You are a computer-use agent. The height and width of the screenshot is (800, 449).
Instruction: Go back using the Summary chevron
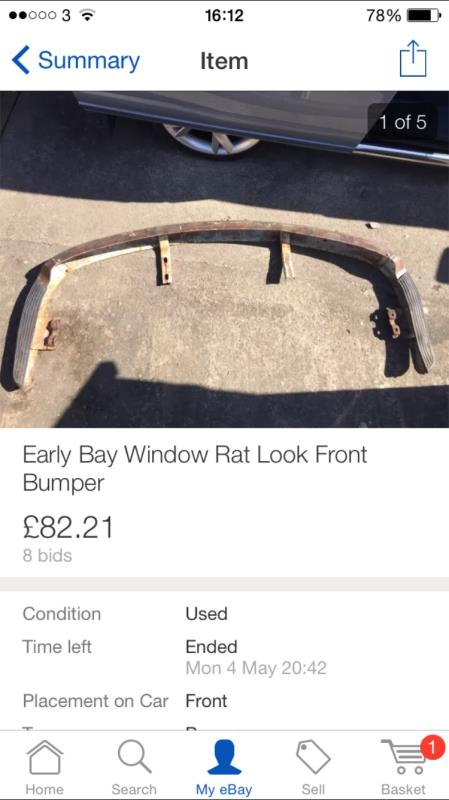pos(20,60)
